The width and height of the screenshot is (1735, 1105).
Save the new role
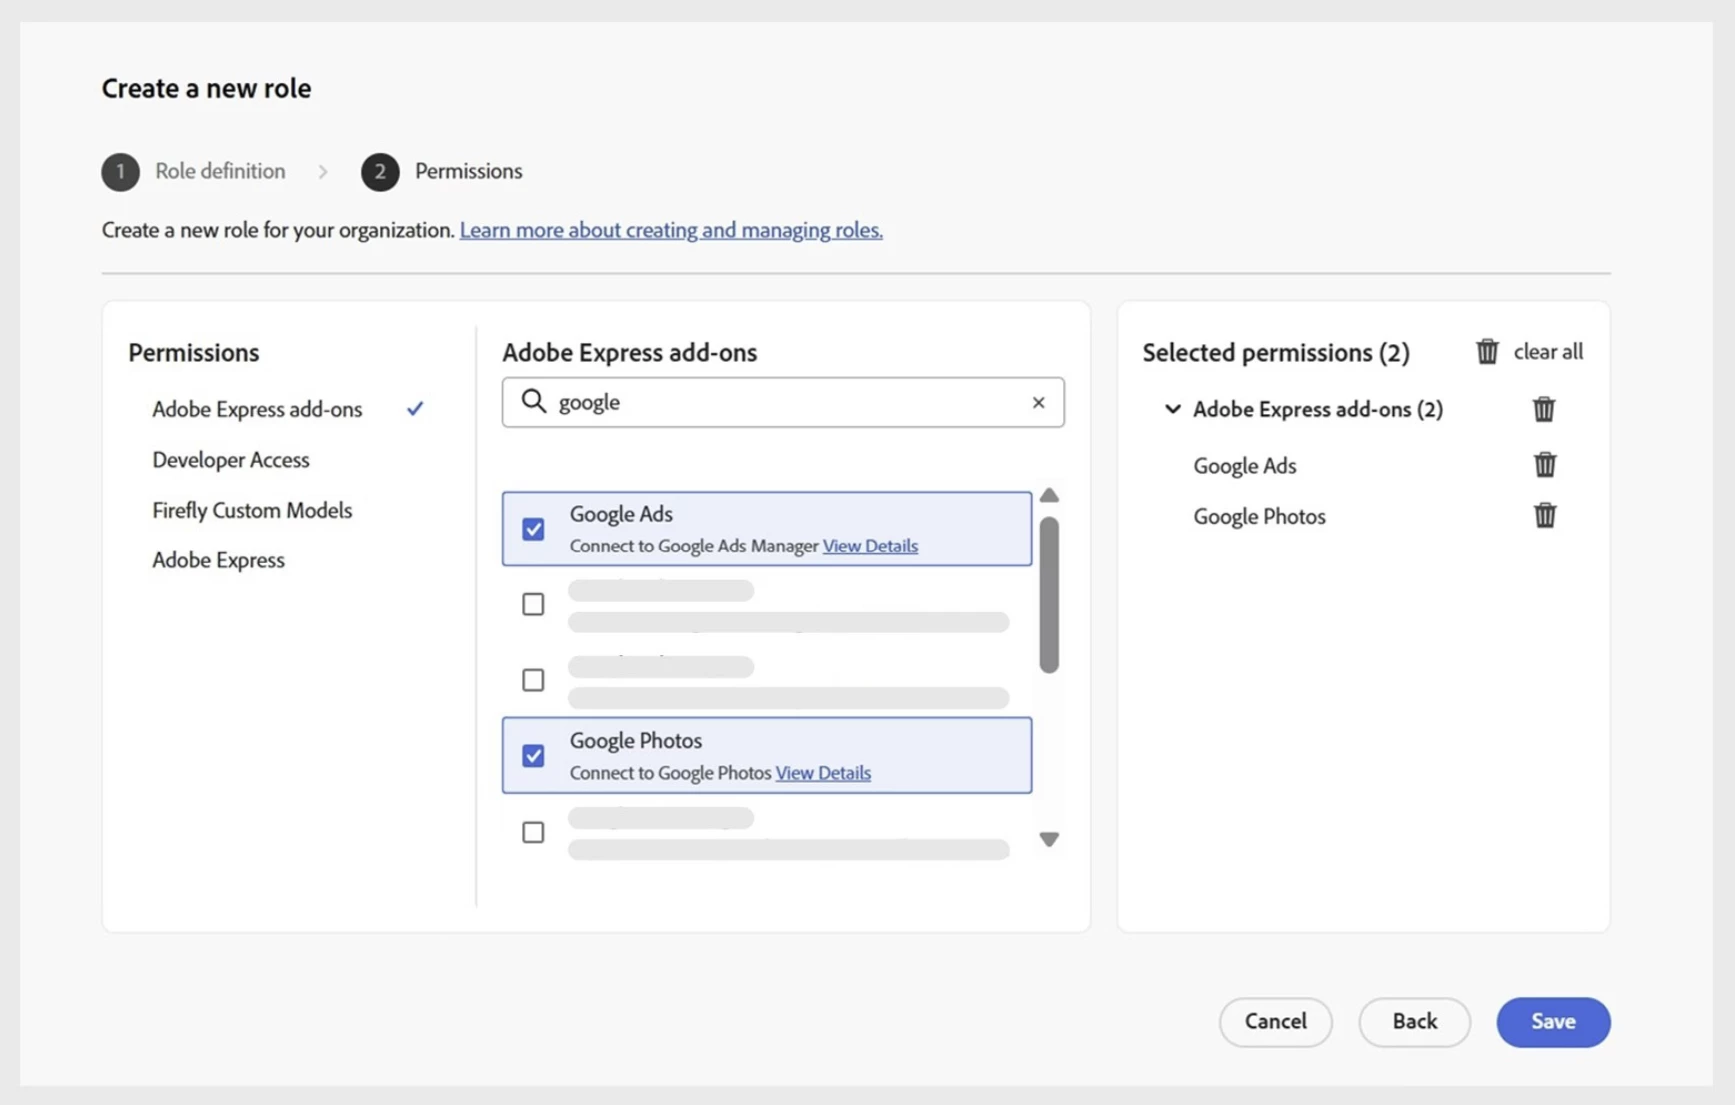tap(1552, 1022)
